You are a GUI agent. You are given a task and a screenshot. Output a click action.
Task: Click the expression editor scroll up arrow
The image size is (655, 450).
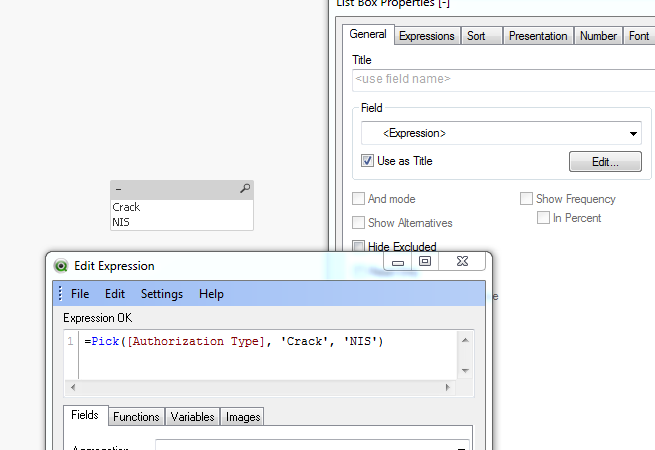pos(465,341)
